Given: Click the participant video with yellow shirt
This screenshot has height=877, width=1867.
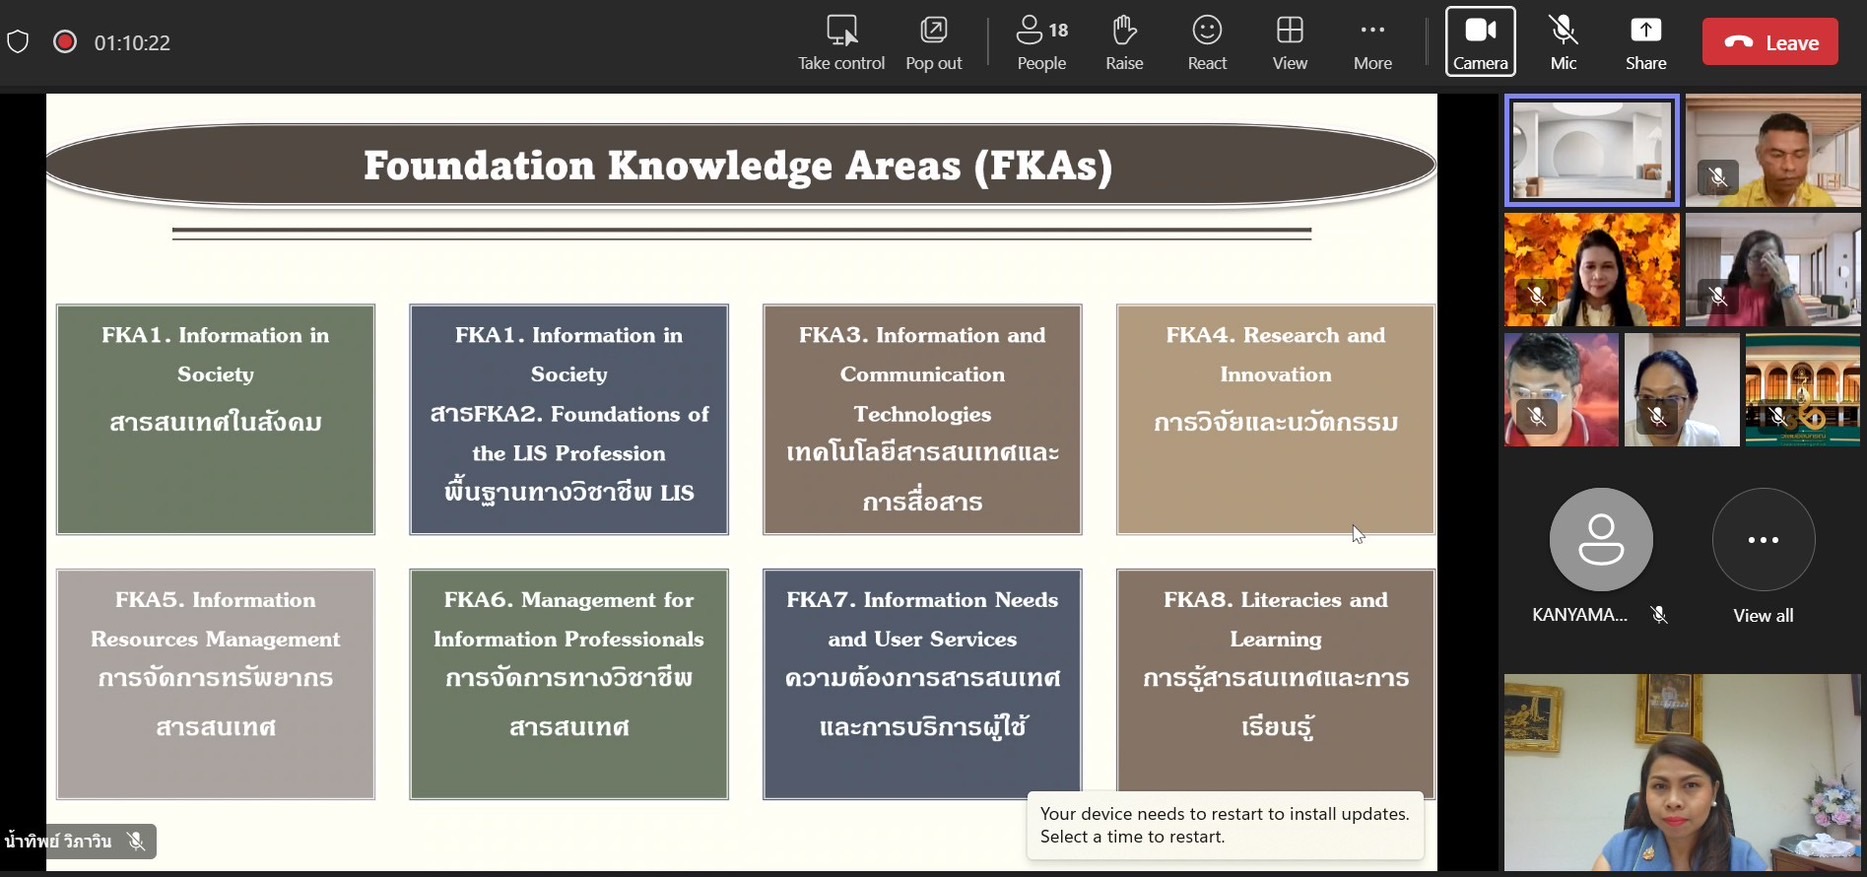Looking at the screenshot, I should coord(1772,151).
